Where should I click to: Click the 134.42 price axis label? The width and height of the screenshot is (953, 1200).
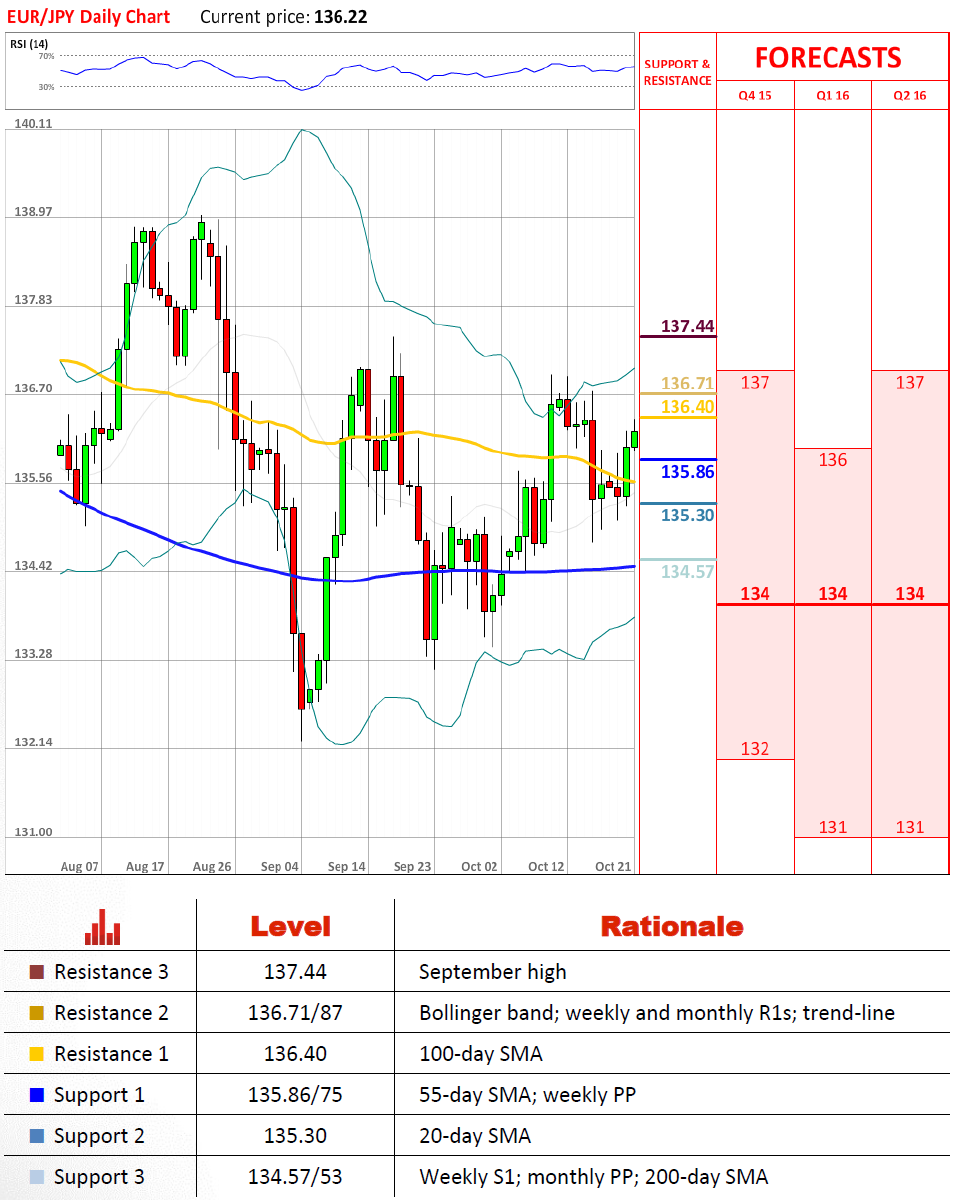[33, 565]
